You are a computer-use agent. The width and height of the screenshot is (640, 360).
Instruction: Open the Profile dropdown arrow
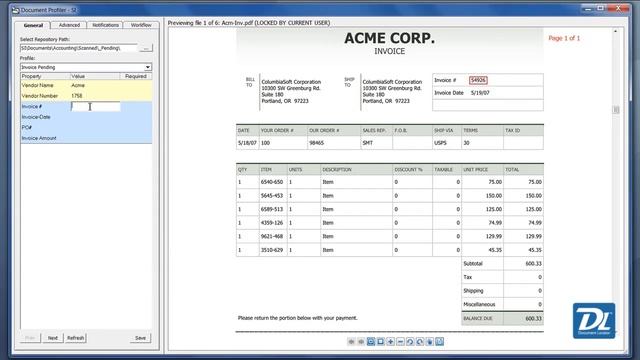tap(148, 67)
